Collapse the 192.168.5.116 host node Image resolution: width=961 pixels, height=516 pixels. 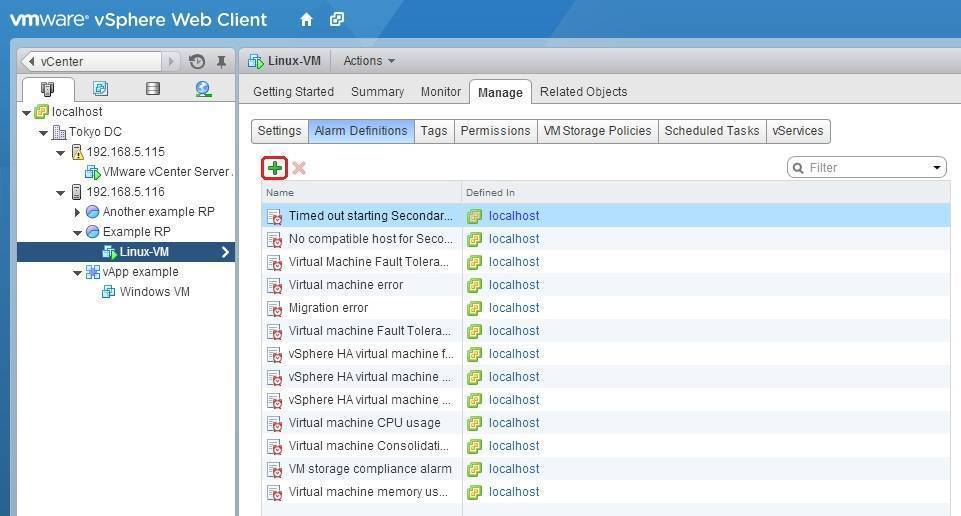(60, 193)
